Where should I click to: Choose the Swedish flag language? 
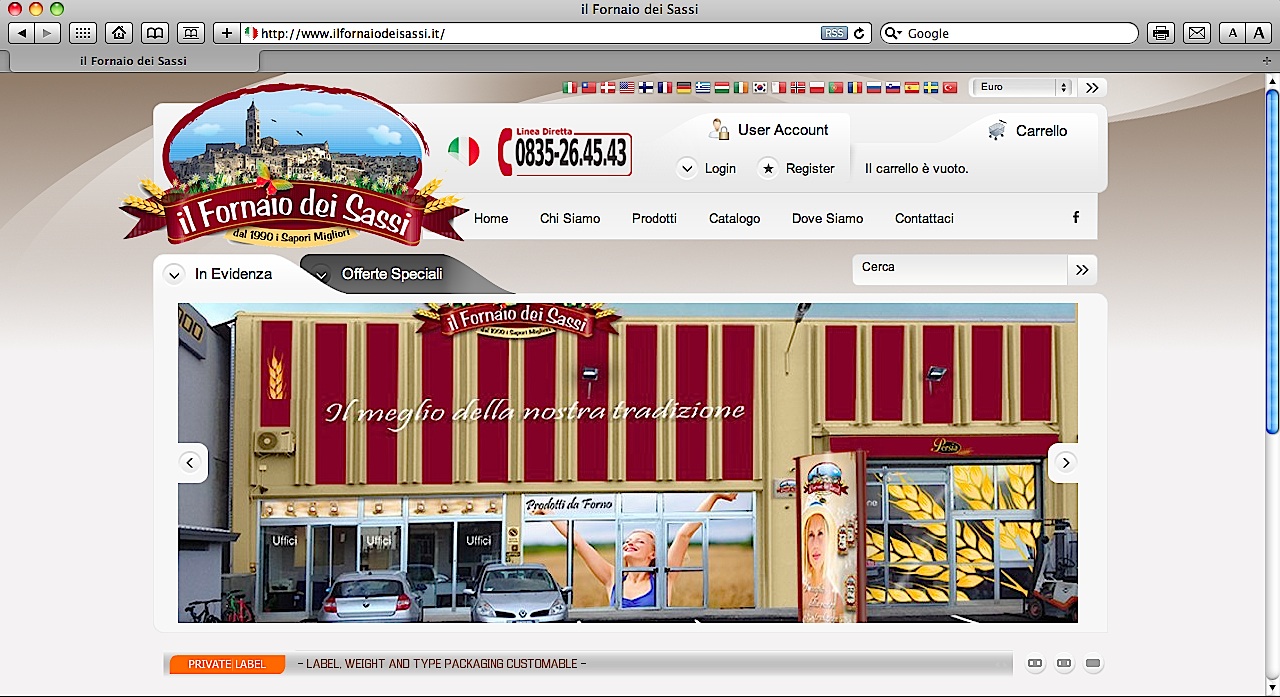pyautogui.click(x=931, y=88)
